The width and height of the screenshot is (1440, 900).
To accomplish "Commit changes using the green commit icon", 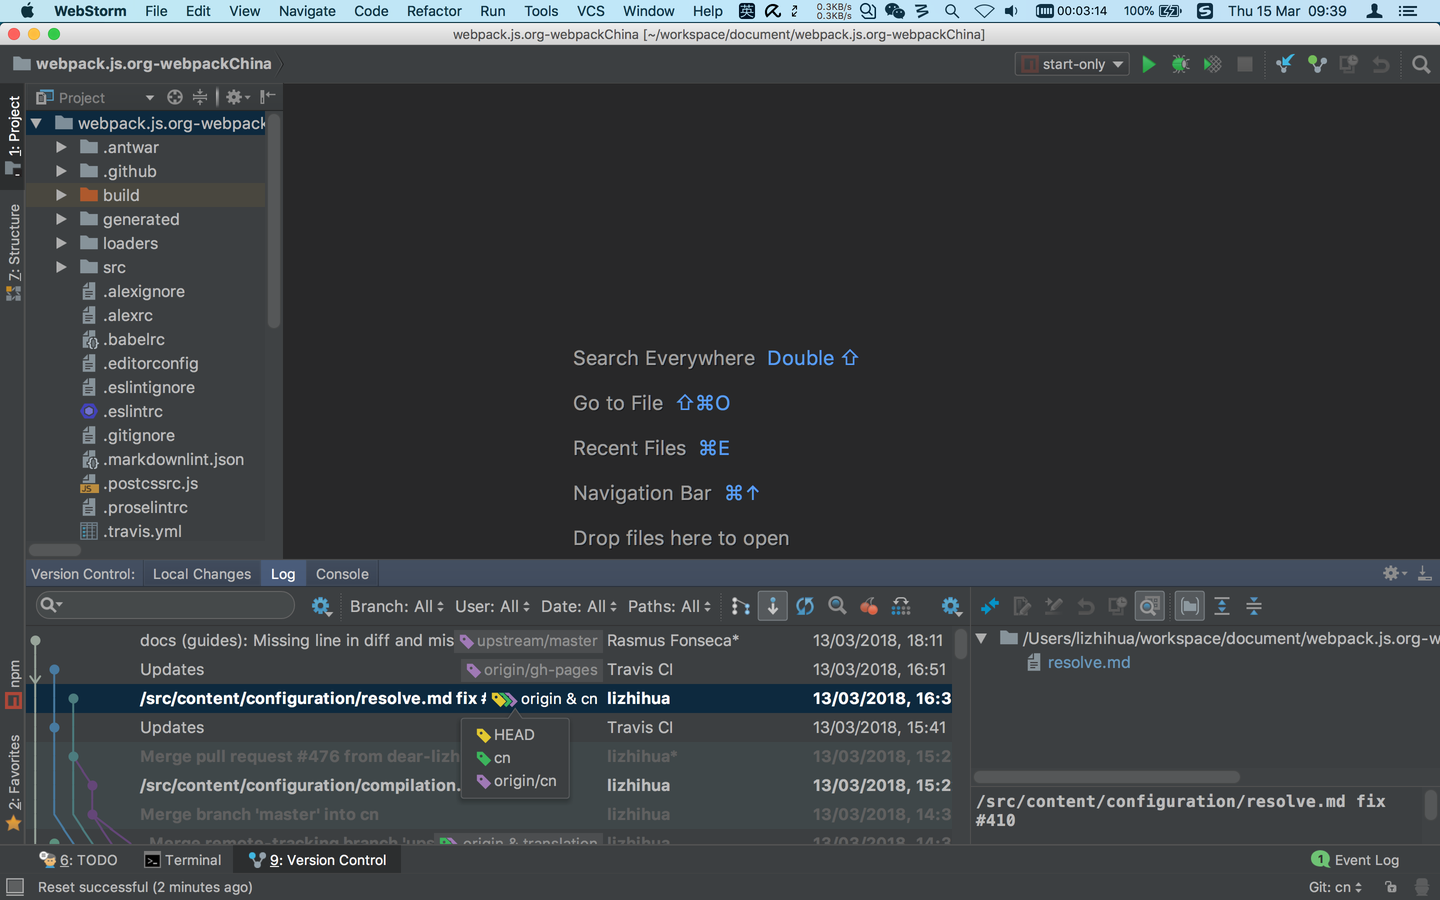I will point(1317,63).
